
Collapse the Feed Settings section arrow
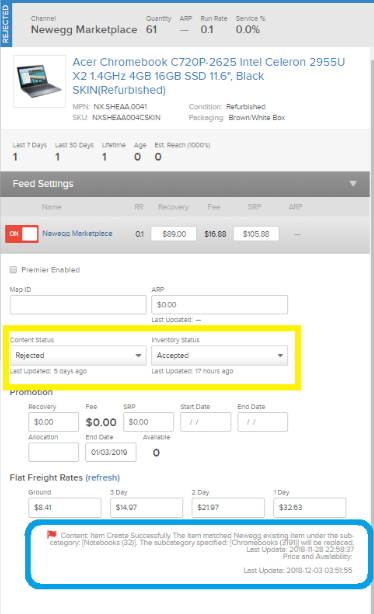coord(353,184)
